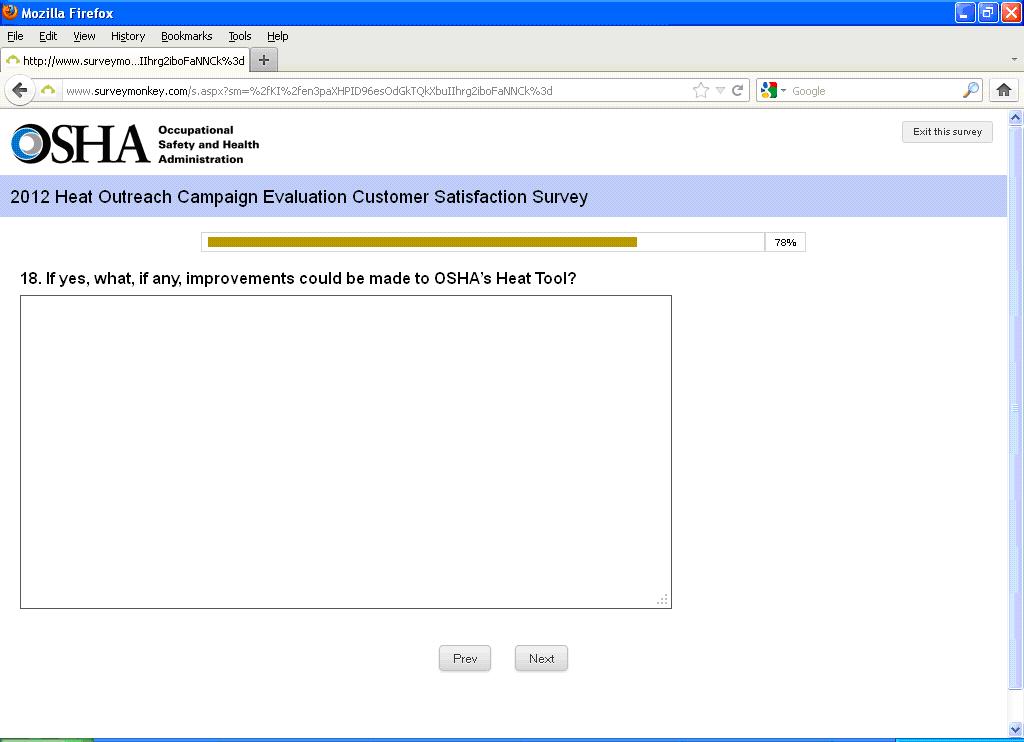Click the Reload page icon

pyautogui.click(x=738, y=91)
